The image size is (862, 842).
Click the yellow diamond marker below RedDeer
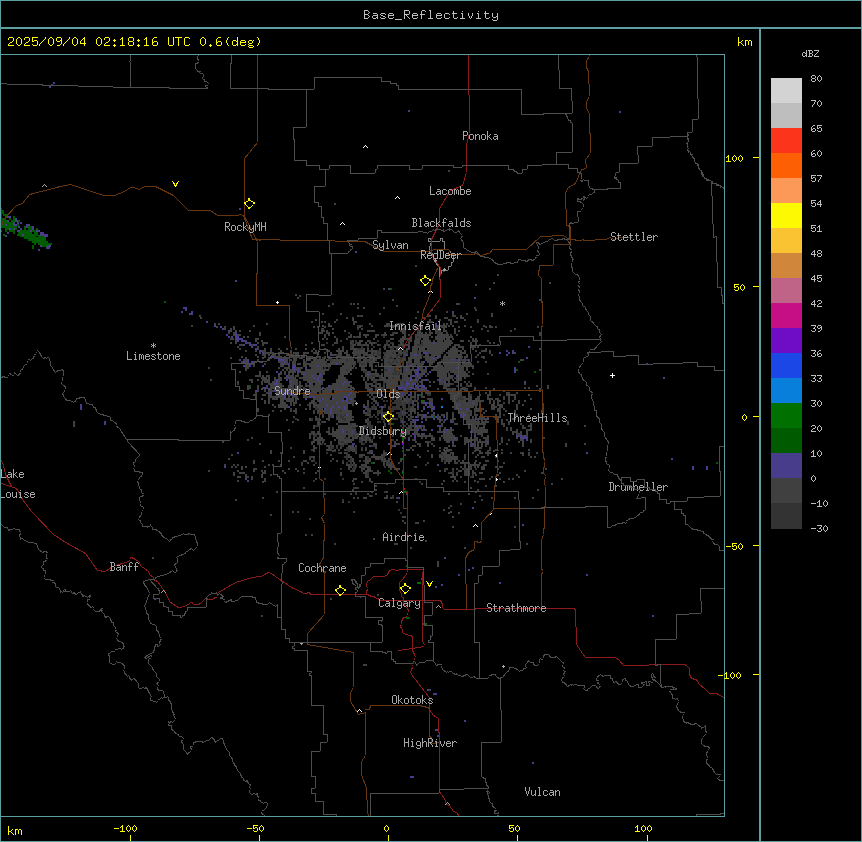tap(426, 281)
